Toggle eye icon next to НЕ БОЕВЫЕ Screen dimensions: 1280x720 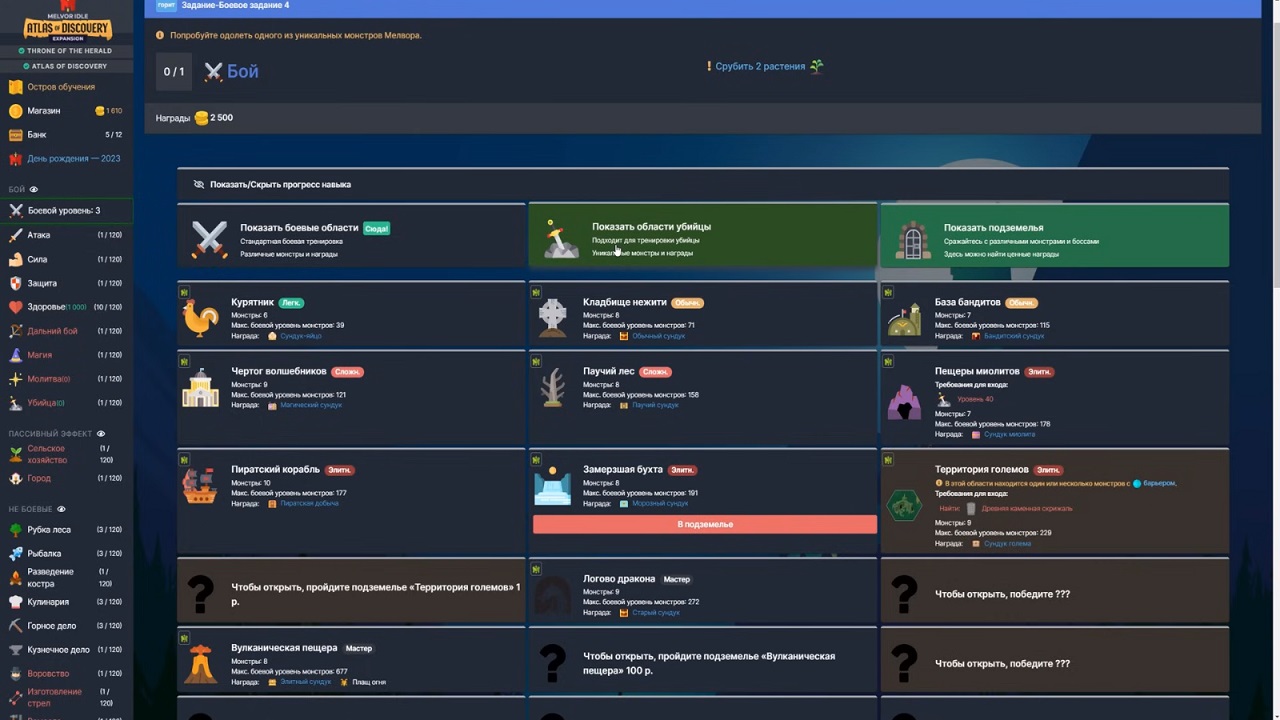point(61,509)
